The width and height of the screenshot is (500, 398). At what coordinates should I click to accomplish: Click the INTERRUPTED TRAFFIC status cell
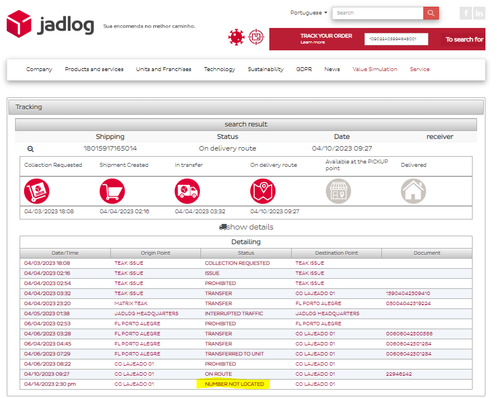(234, 314)
